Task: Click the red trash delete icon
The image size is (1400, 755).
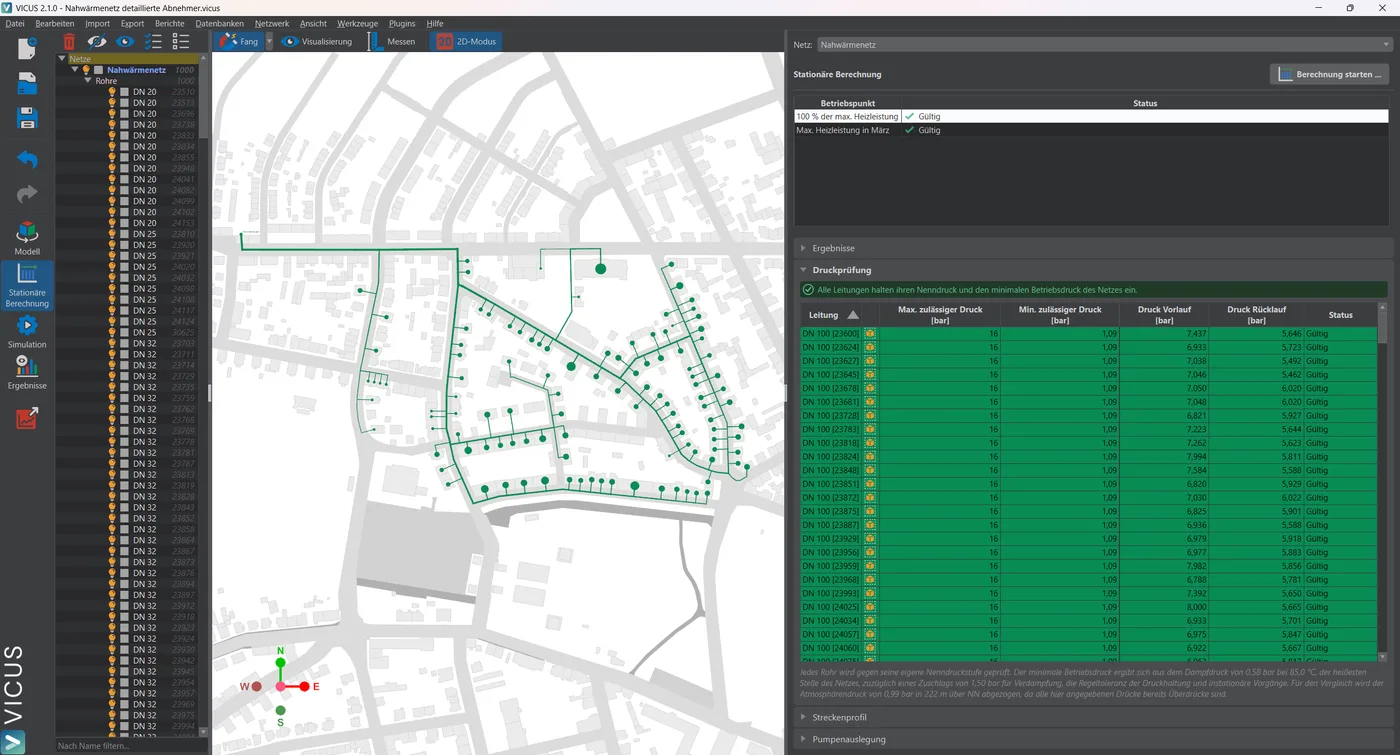Action: [x=69, y=41]
